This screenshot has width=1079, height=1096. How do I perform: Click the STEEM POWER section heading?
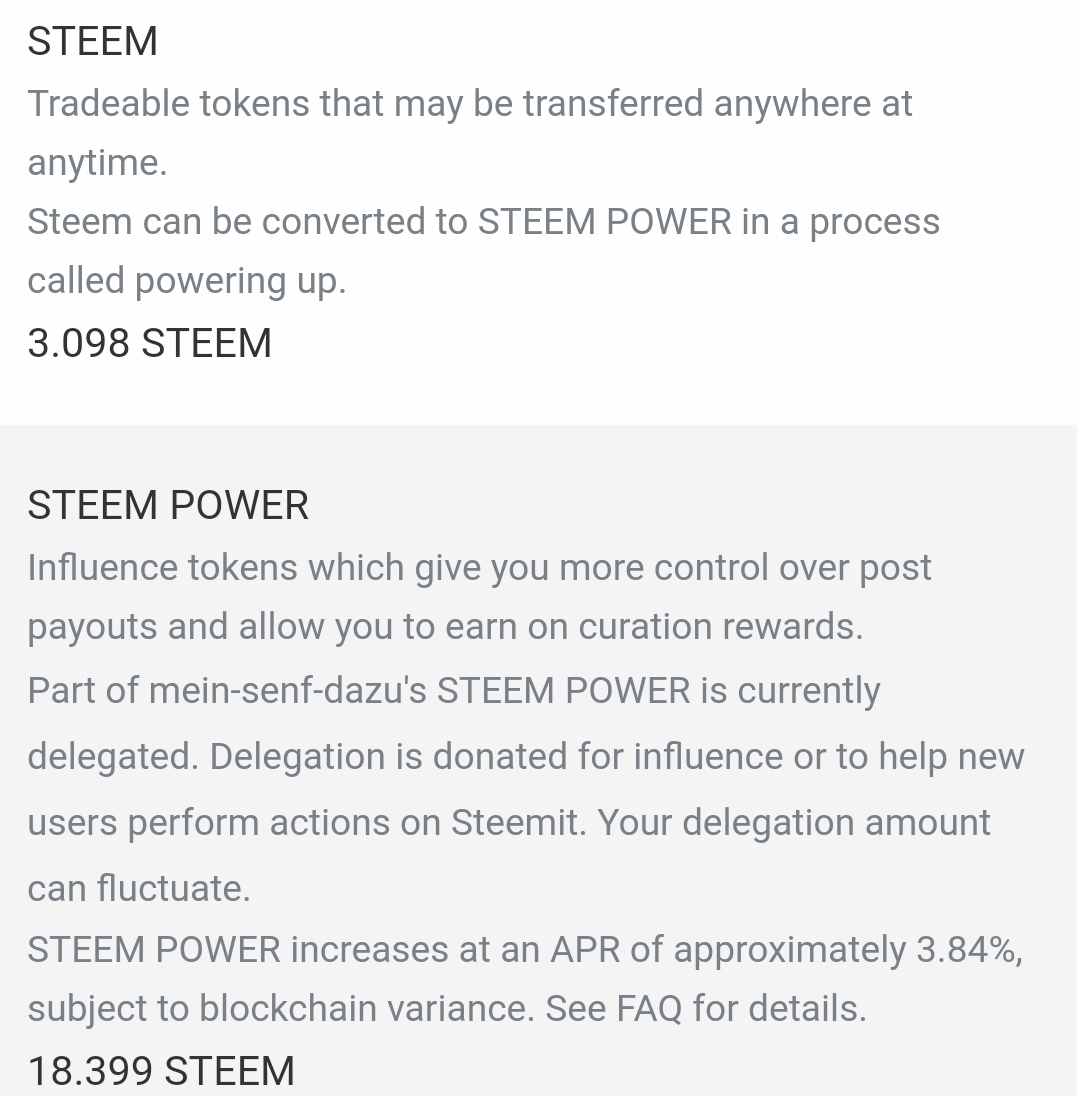click(167, 505)
